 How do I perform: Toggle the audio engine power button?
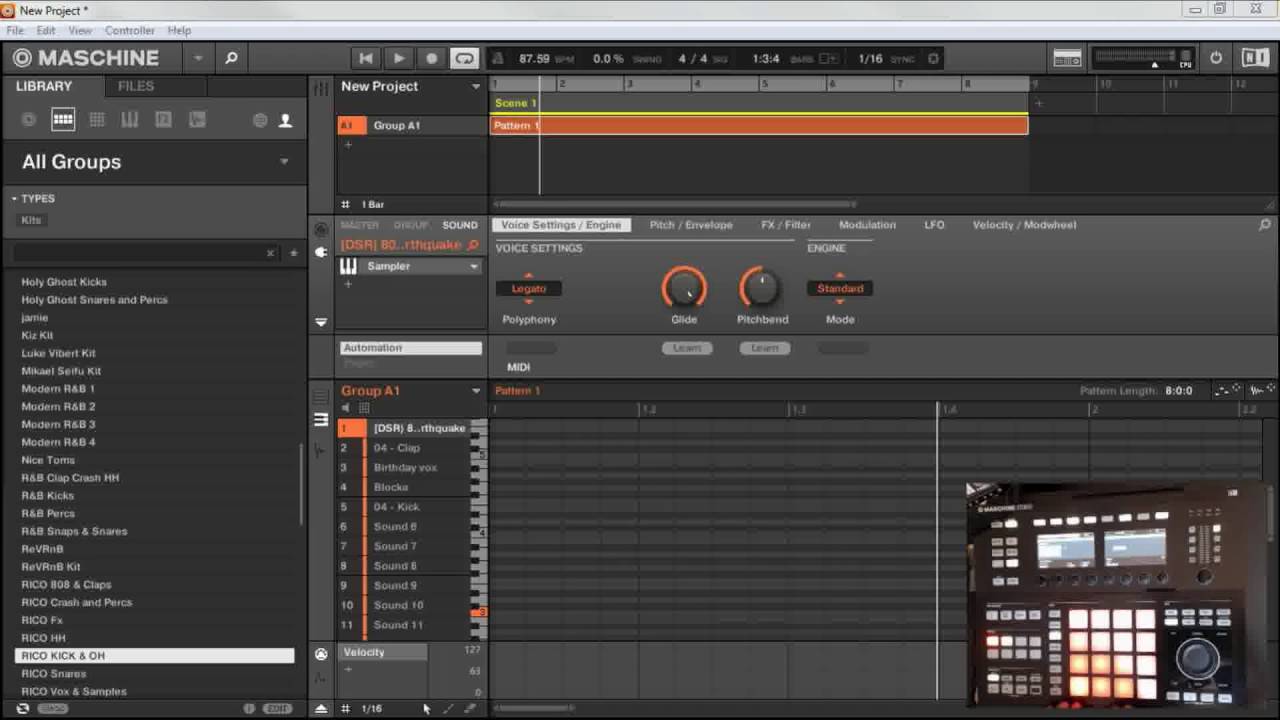pos(1216,58)
